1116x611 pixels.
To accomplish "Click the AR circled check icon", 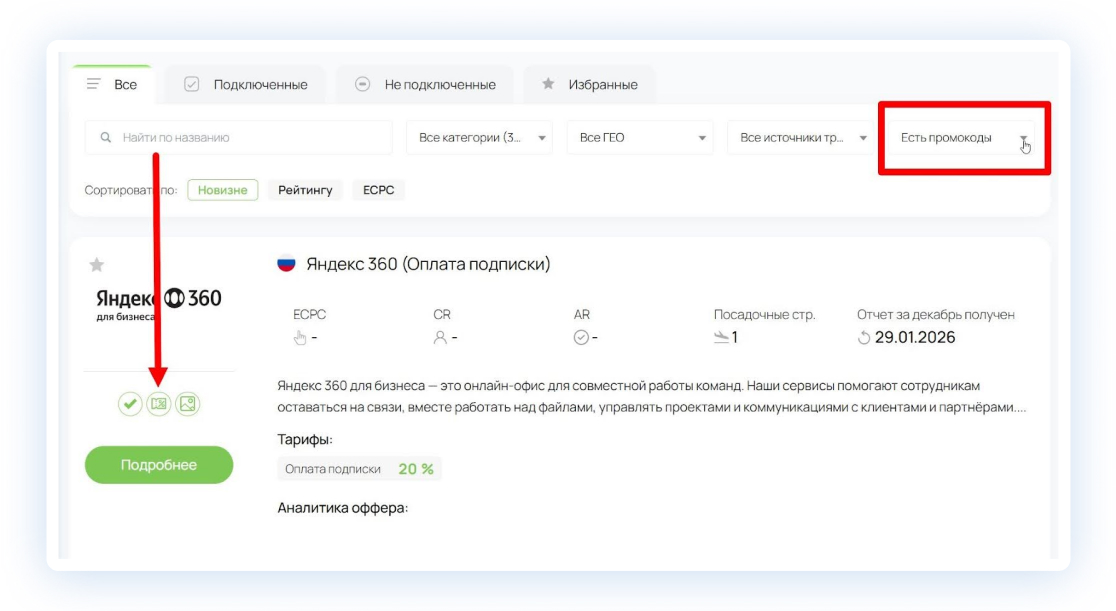I will [581, 338].
